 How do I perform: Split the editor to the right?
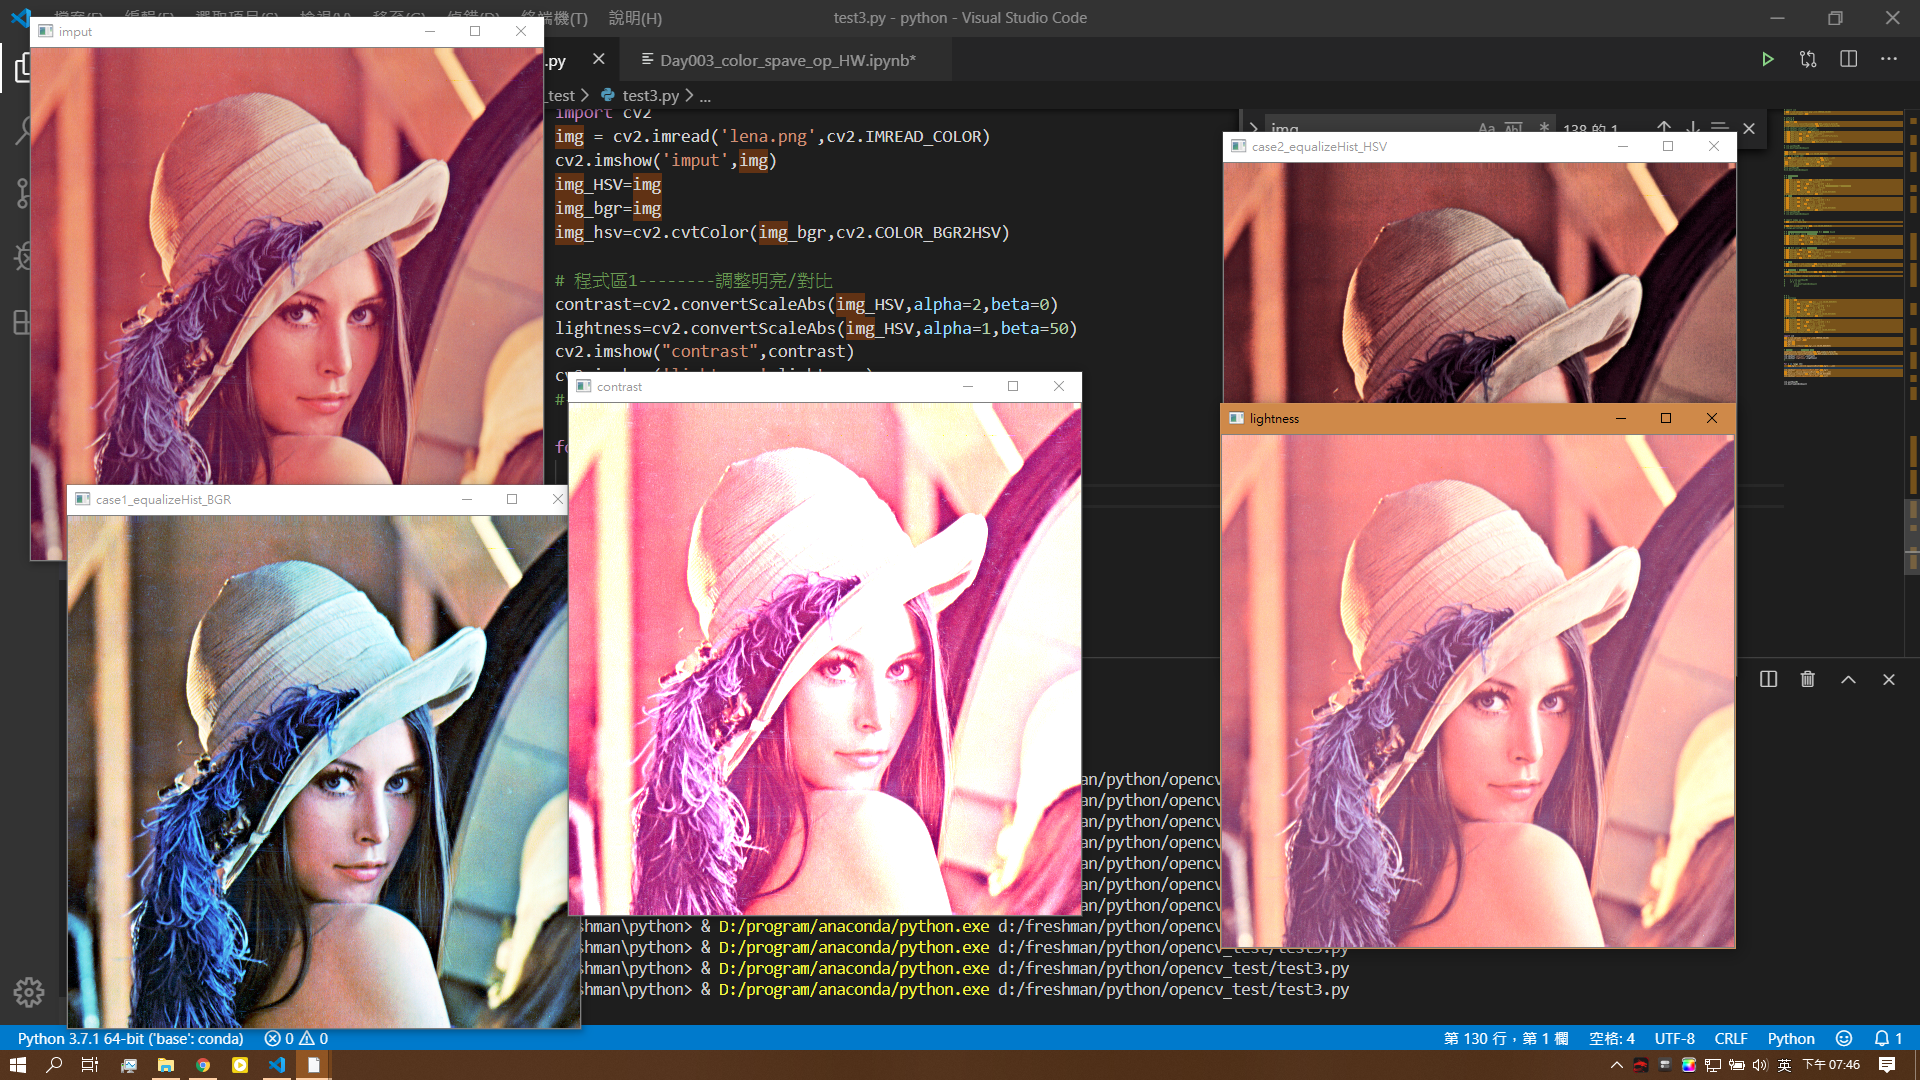(1848, 59)
